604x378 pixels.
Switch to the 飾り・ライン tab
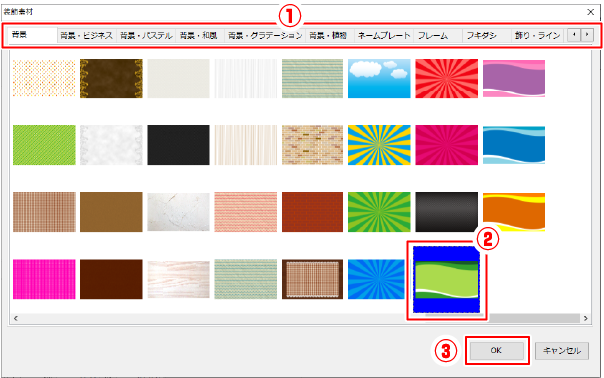click(537, 36)
